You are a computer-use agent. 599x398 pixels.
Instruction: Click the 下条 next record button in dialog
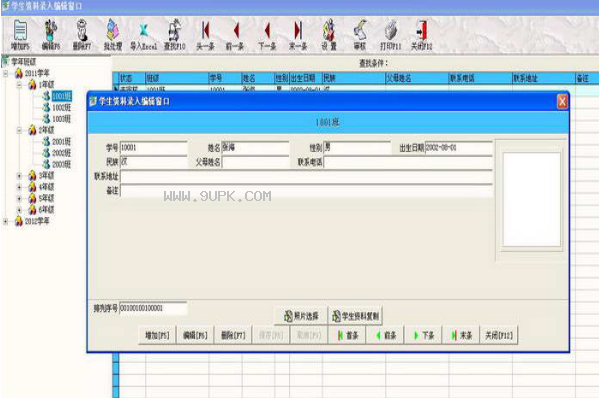tap(423, 335)
